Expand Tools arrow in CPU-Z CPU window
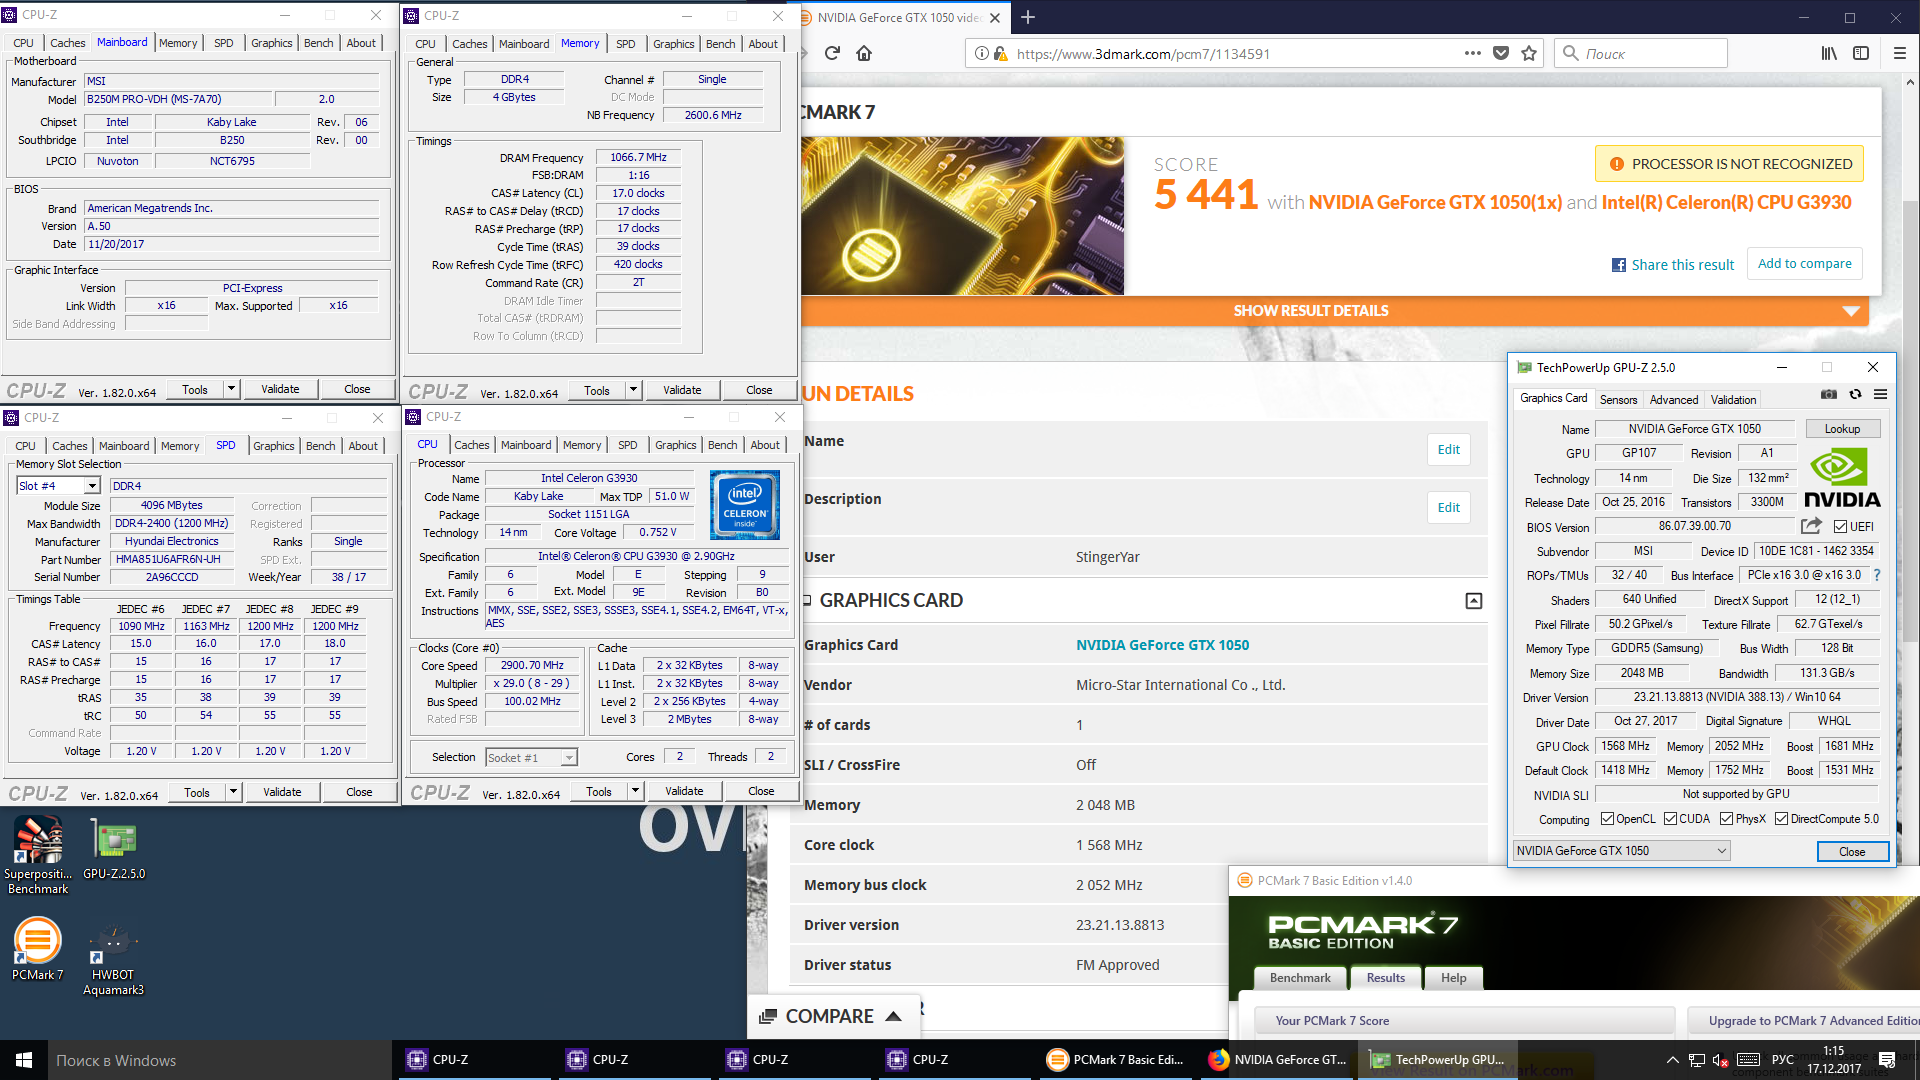 (635, 791)
